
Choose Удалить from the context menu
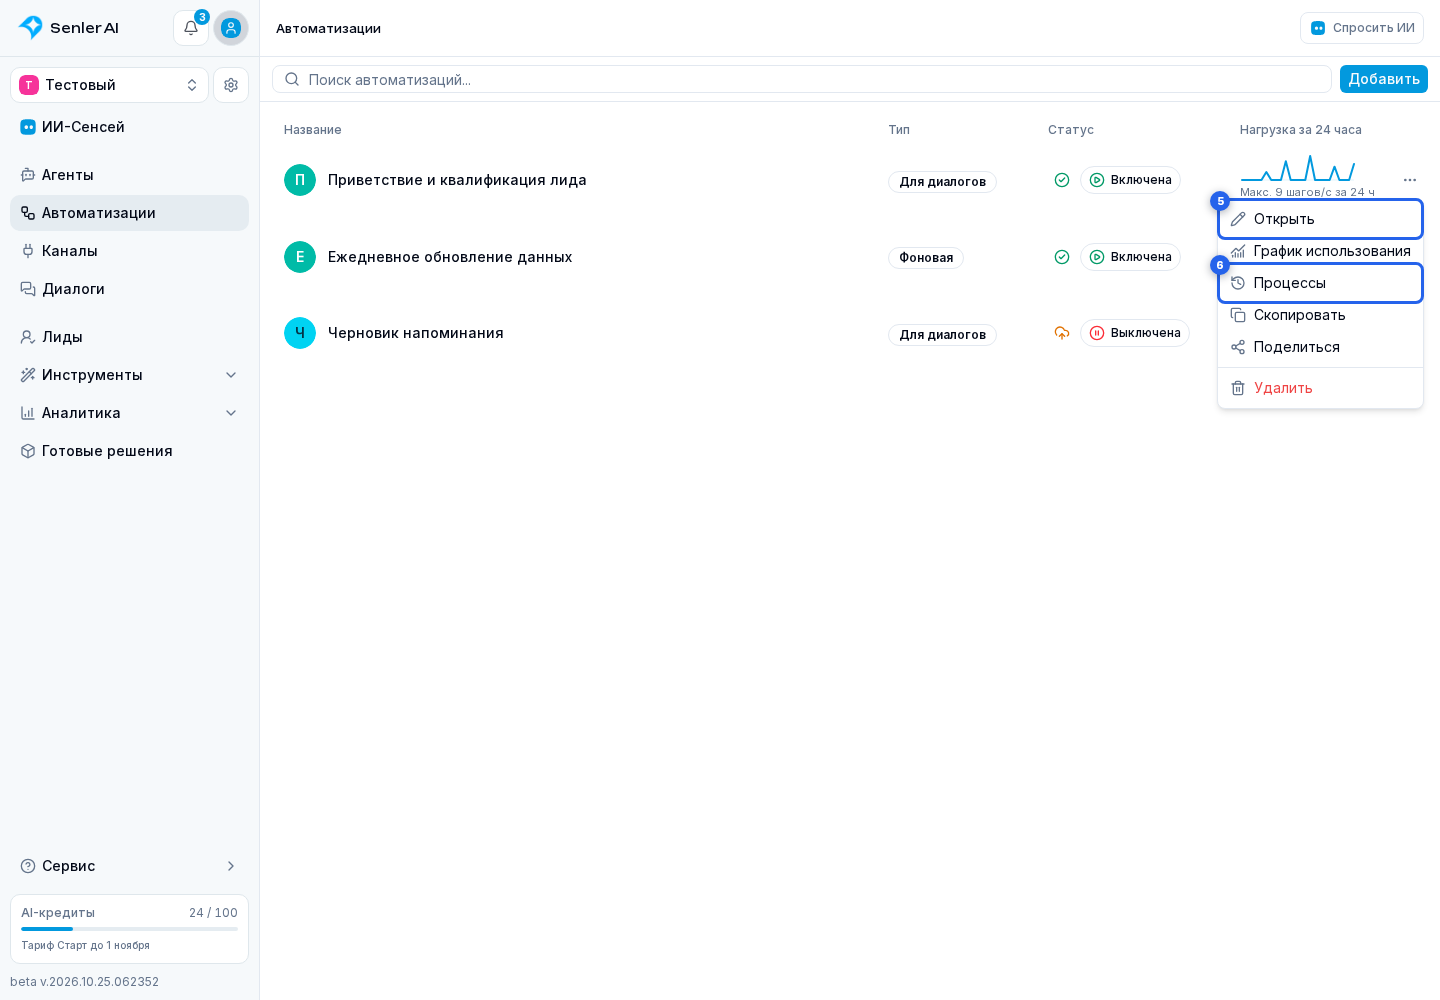[1320, 388]
